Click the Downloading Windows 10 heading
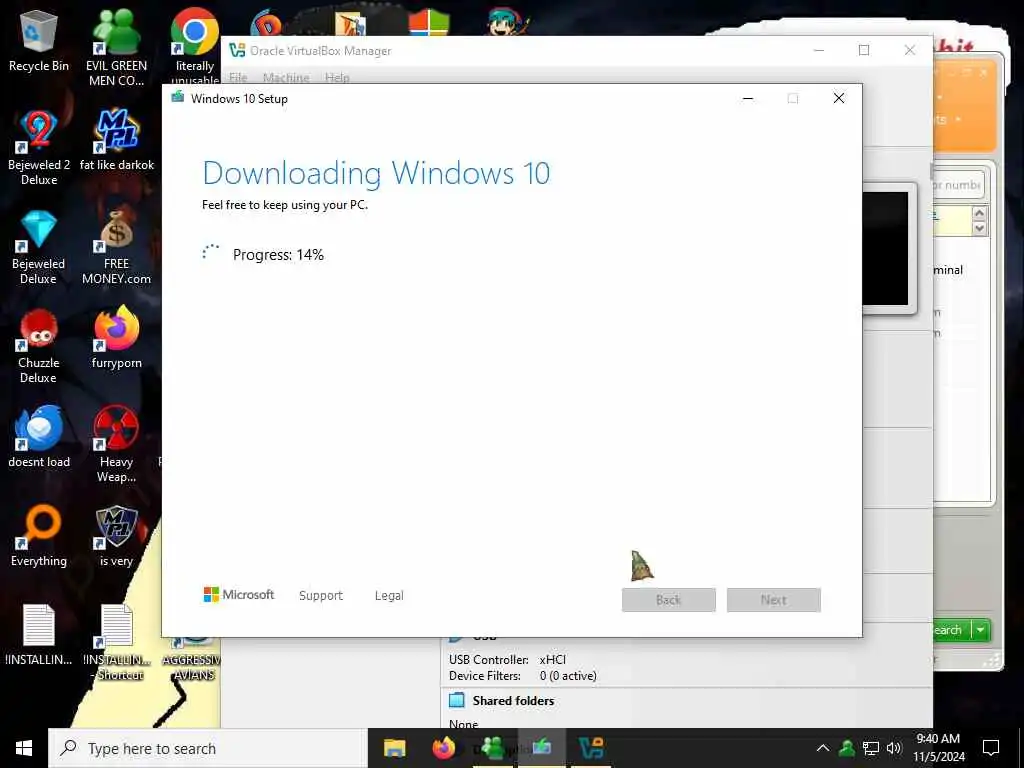 pos(376,173)
